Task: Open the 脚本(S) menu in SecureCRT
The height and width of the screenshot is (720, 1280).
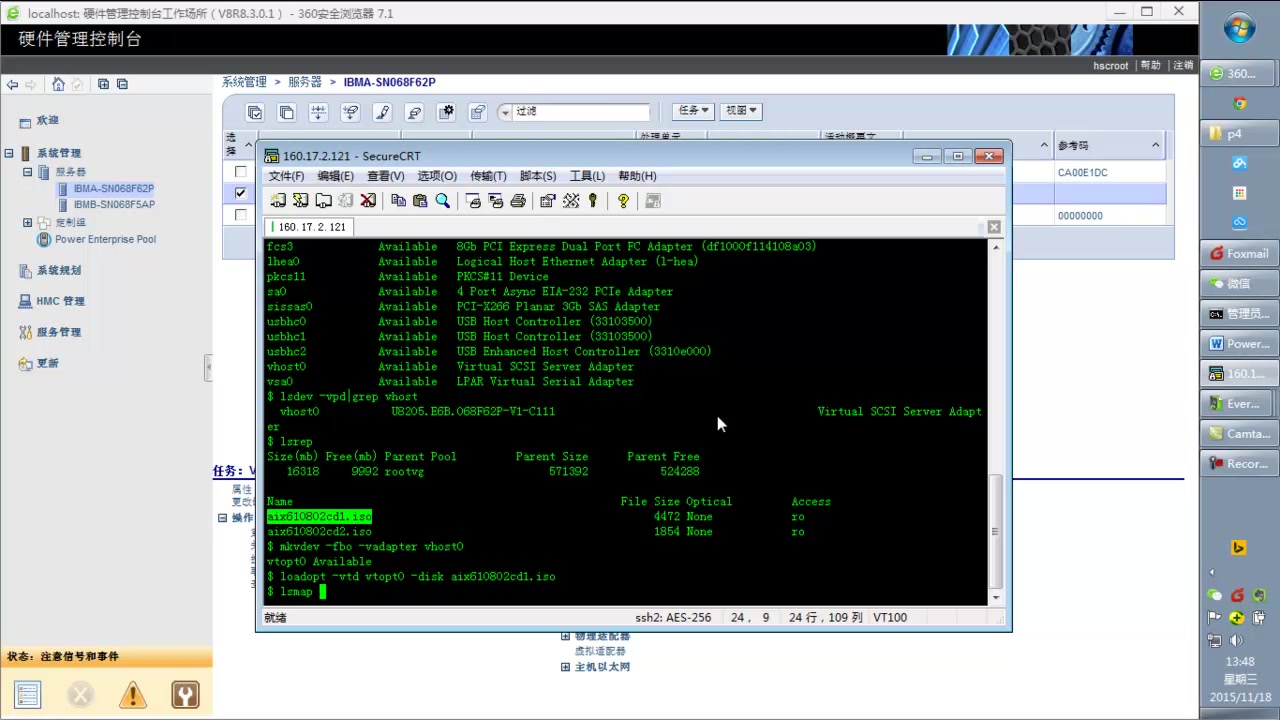Action: click(x=538, y=176)
